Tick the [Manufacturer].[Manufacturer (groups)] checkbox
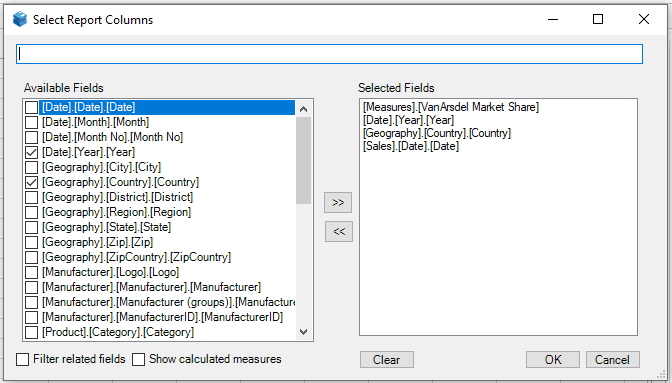672x383 pixels. coord(31,302)
